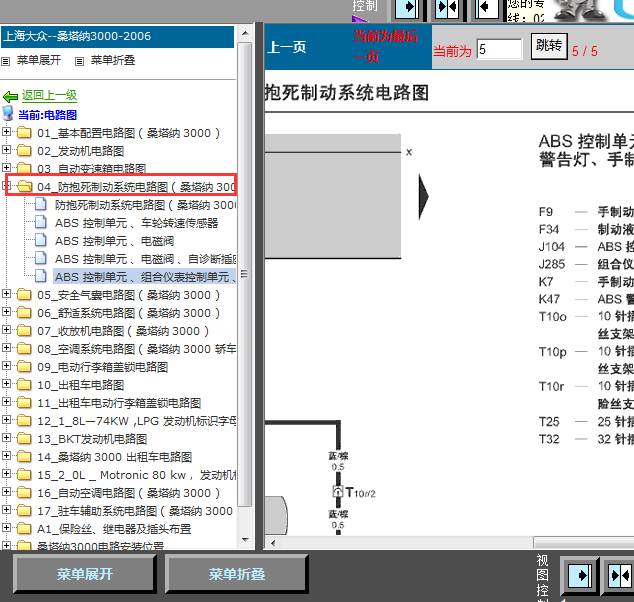Click folder icon of 02_发动机电路图
The width and height of the screenshot is (634, 602).
(x=24, y=150)
